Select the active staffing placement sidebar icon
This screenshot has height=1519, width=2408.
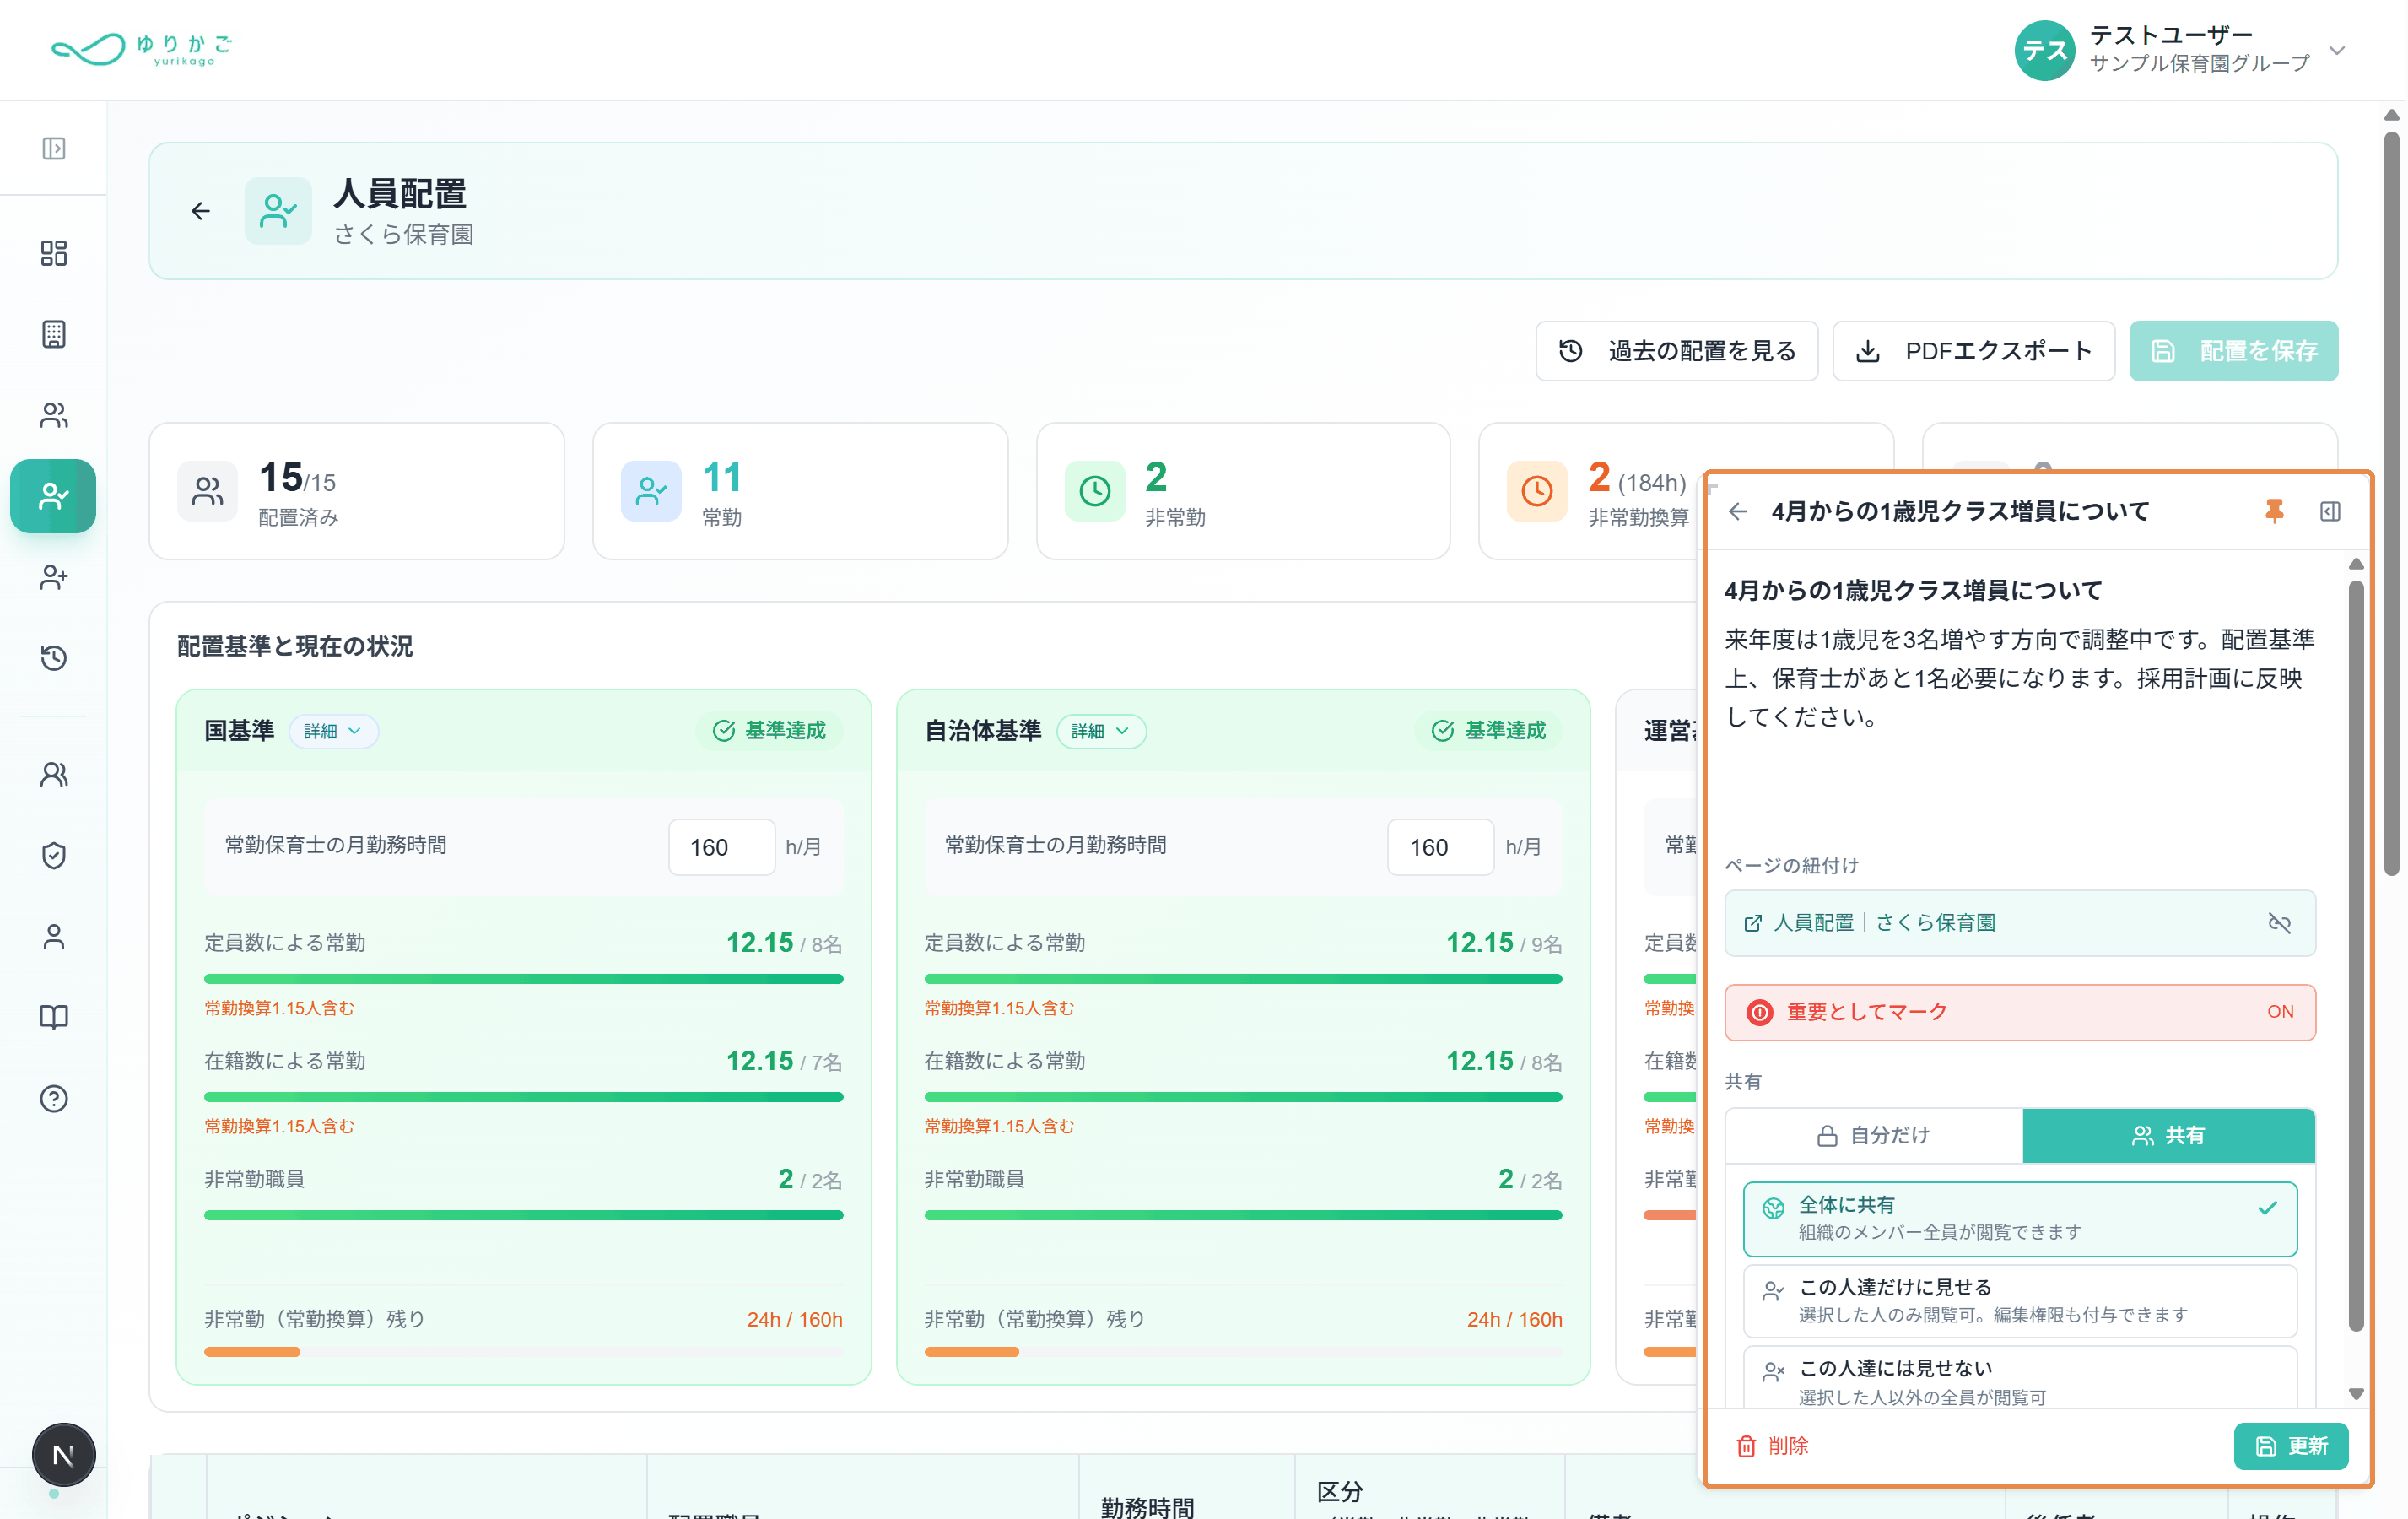coord(53,496)
